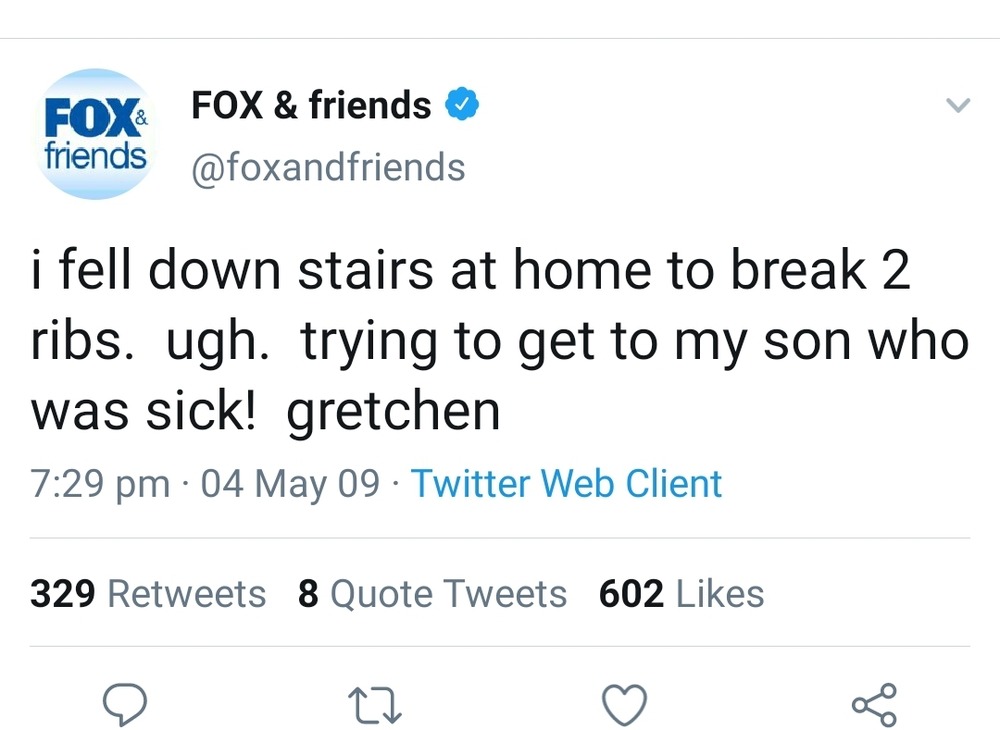
Task: Open the Twitter Web Client source link
Action: [x=567, y=484]
